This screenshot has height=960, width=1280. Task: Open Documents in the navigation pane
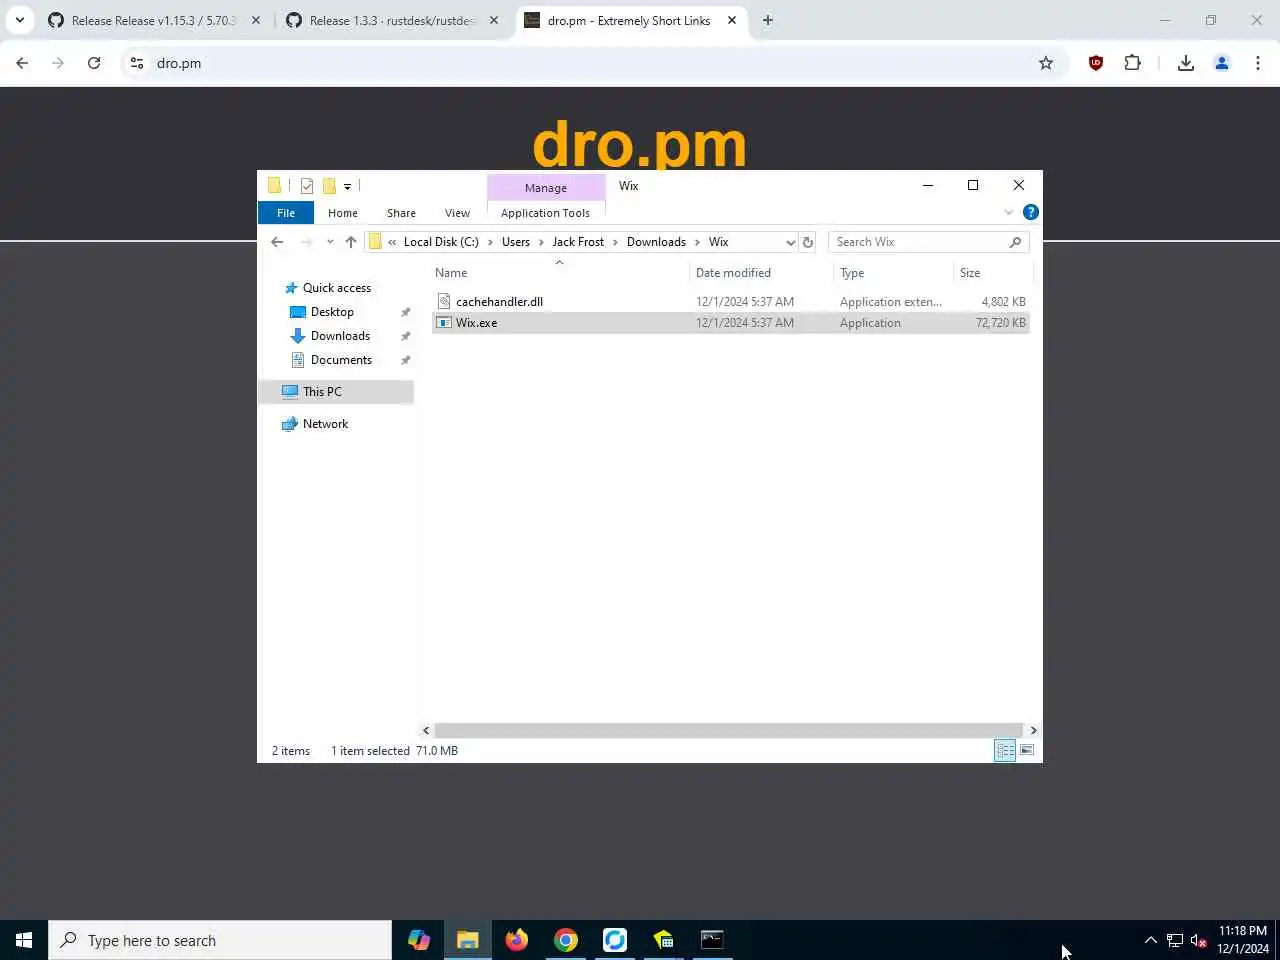(x=341, y=360)
